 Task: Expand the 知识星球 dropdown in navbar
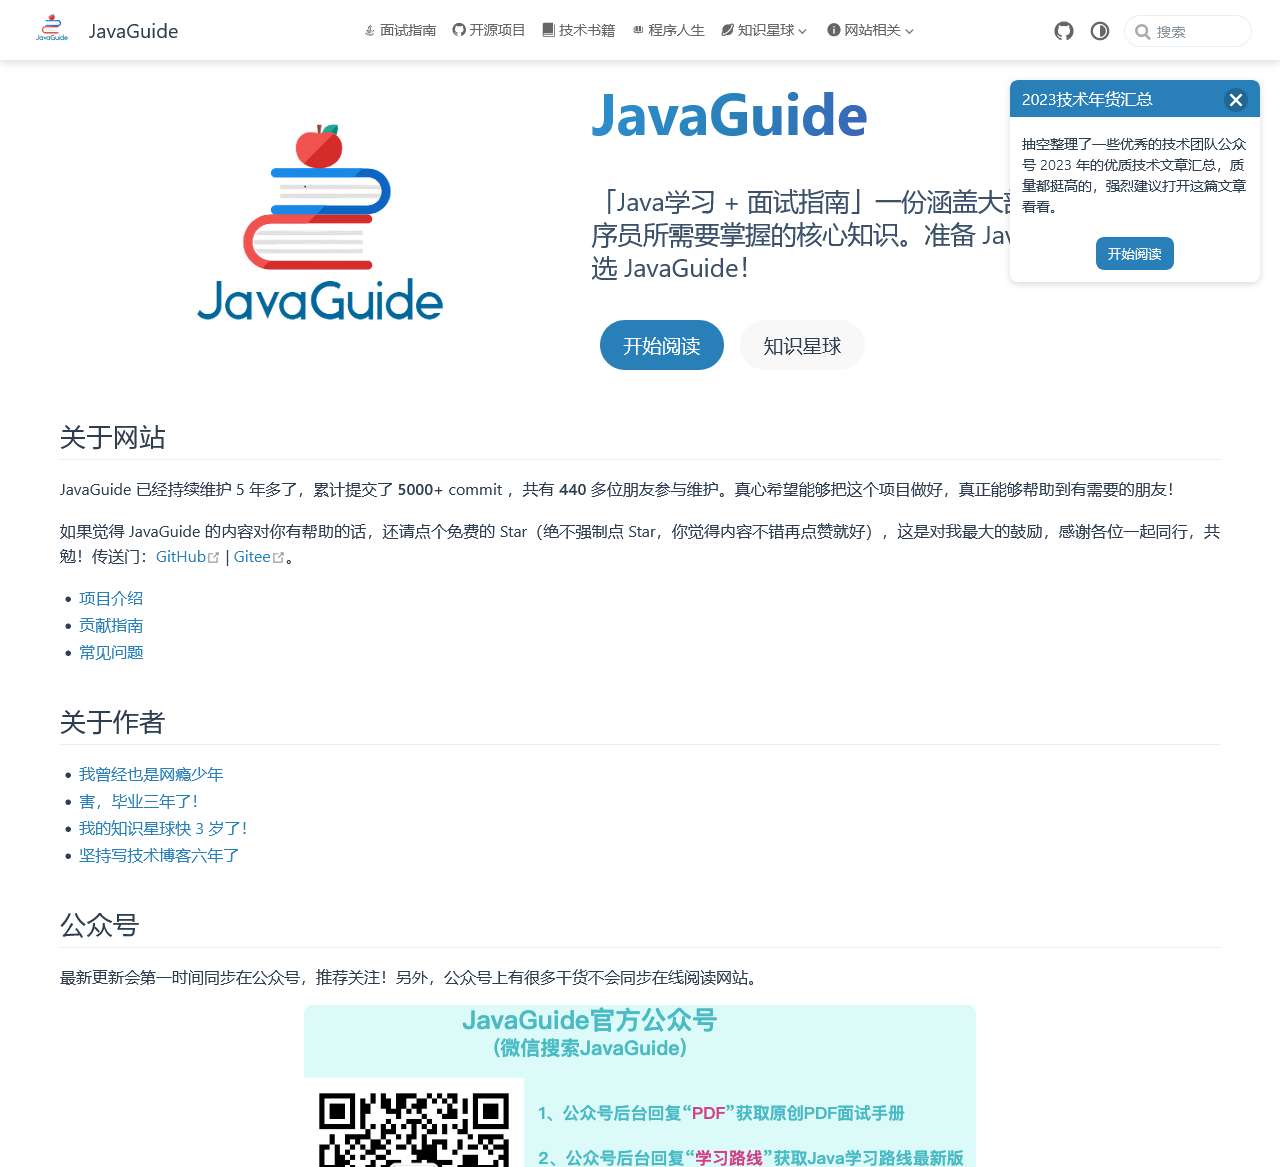click(764, 30)
